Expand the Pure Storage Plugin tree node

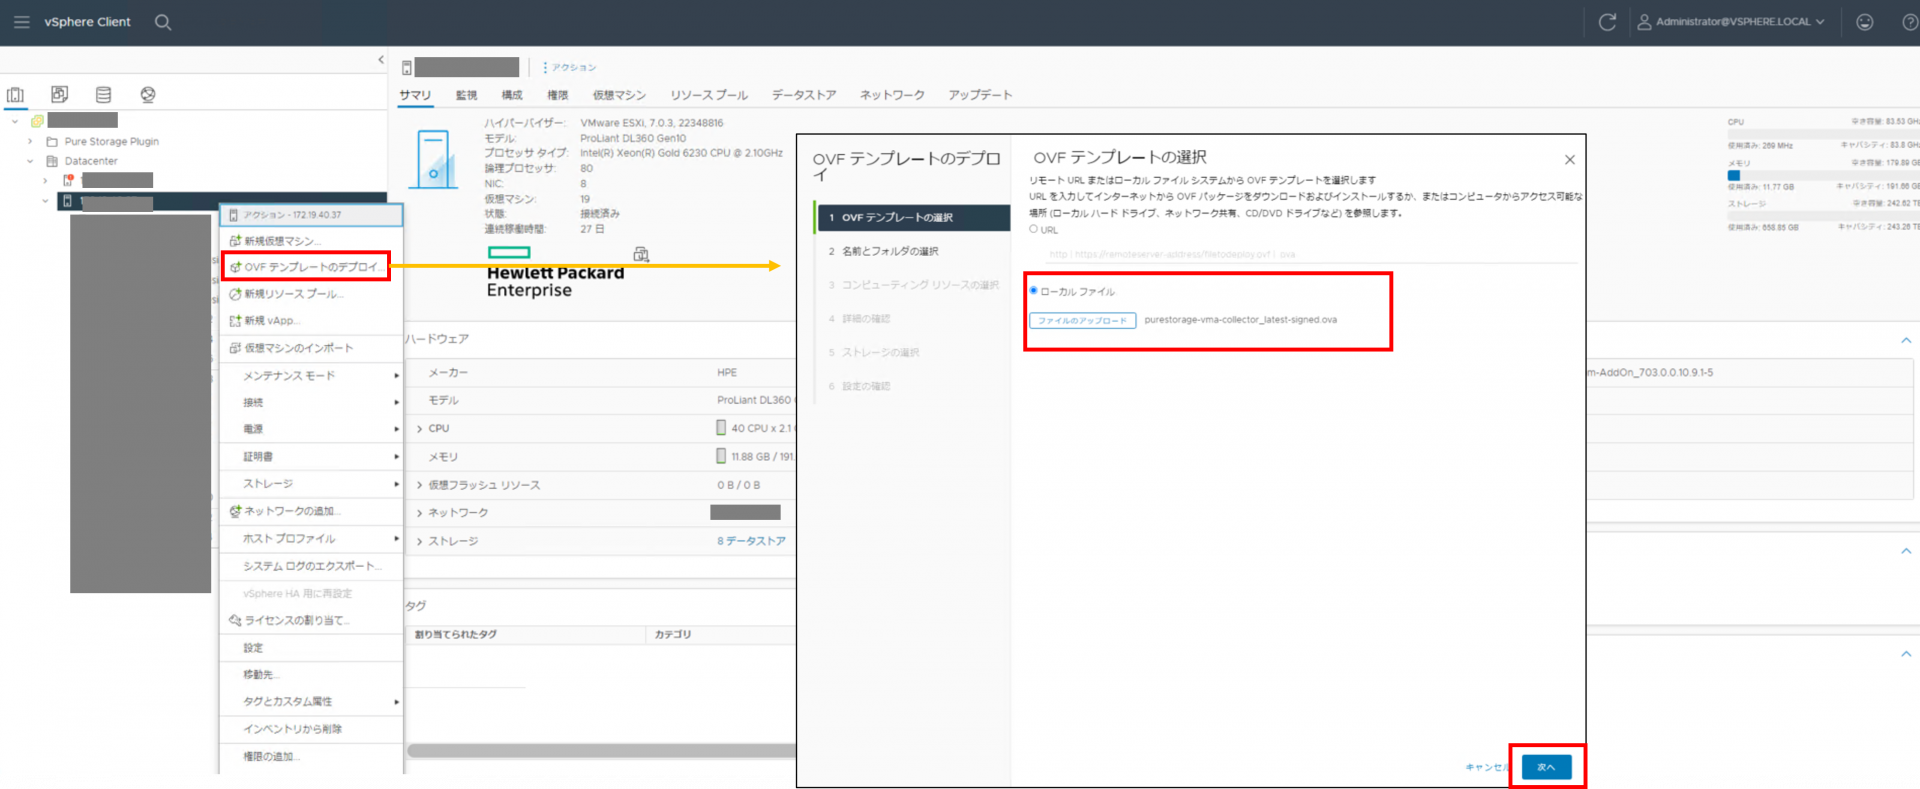point(30,142)
